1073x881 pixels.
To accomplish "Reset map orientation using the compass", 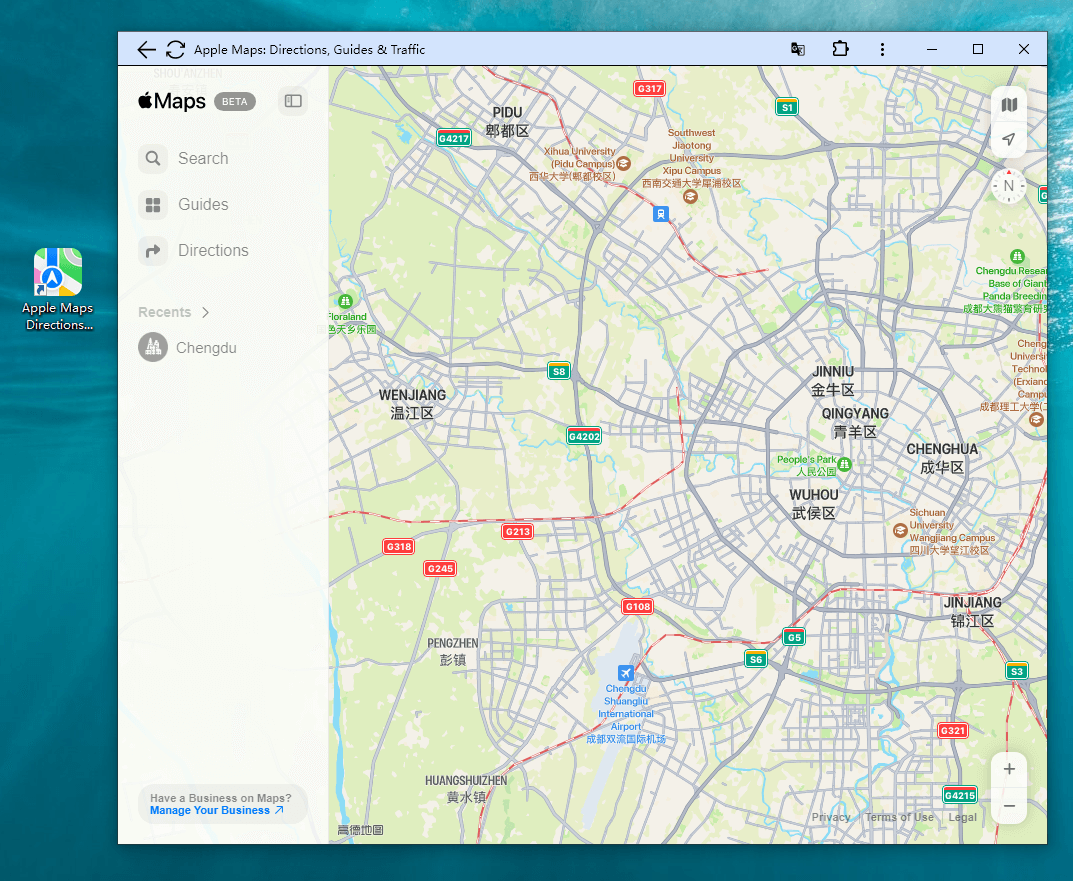I will [x=1009, y=186].
